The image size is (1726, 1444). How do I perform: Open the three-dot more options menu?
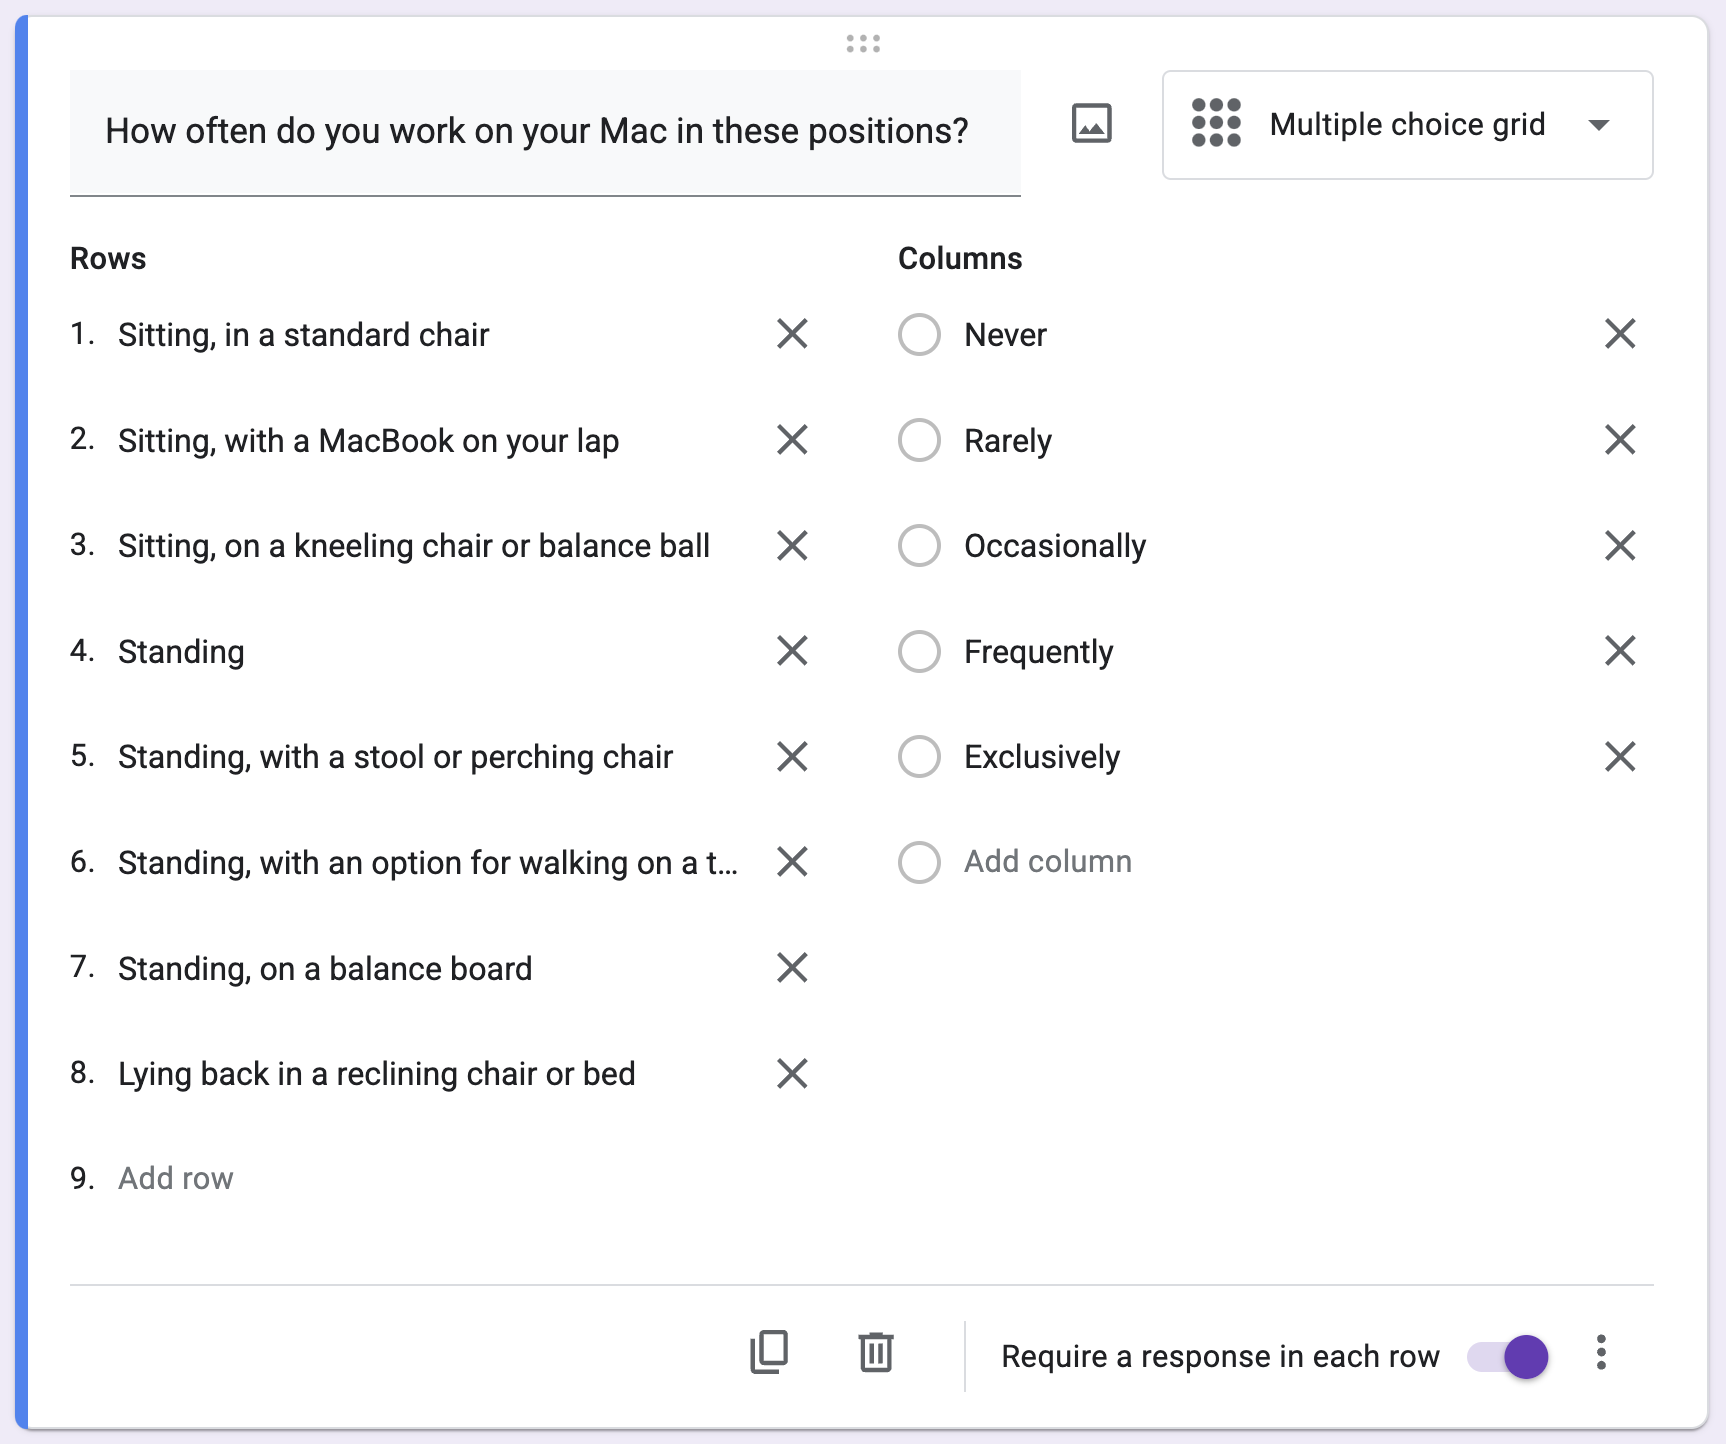(x=1601, y=1353)
